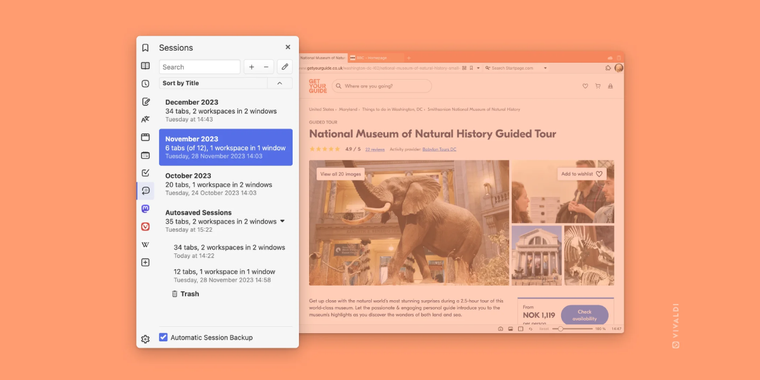Open the reviews link beside rating
Viewport: 760px width, 380px height.
click(x=375, y=149)
